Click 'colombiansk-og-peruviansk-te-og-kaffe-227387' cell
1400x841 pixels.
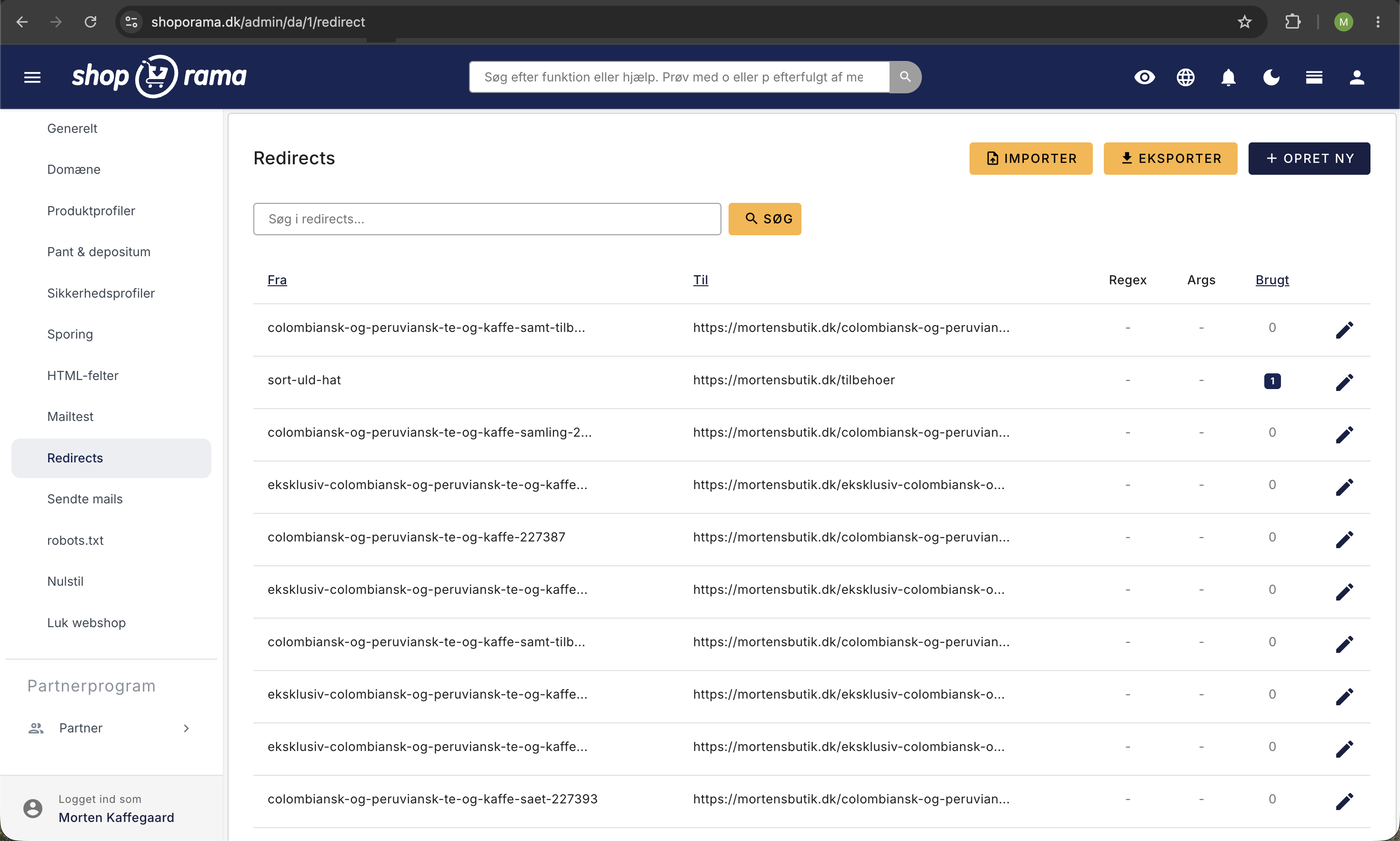click(x=416, y=537)
